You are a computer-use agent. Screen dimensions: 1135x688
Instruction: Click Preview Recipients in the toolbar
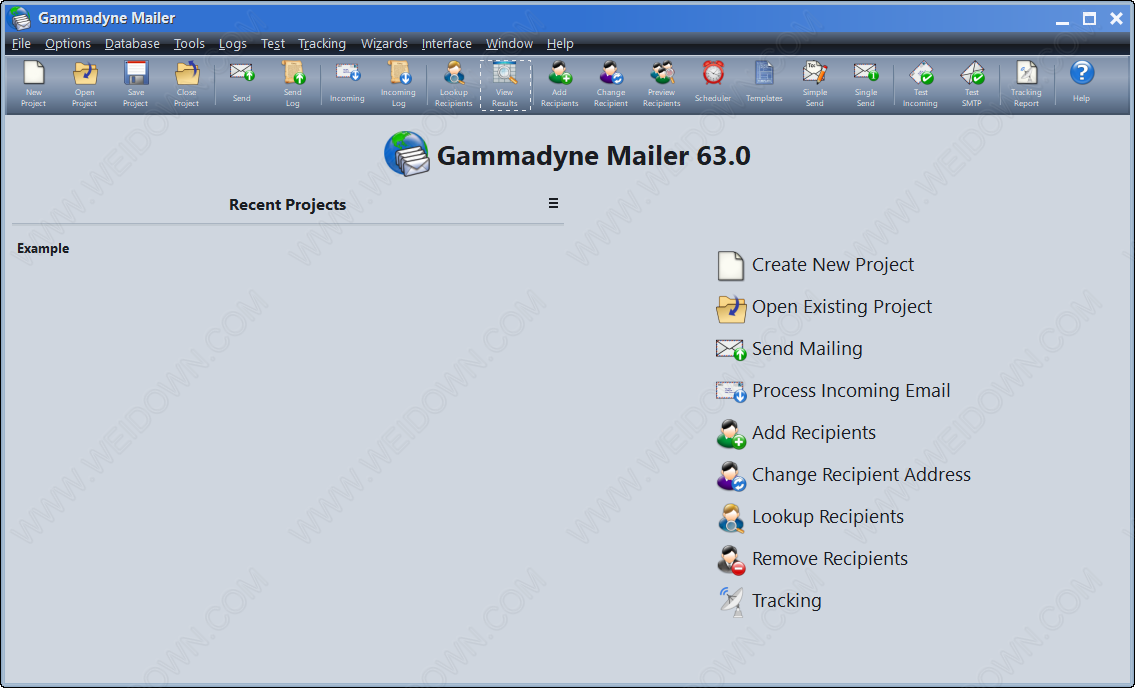click(662, 84)
